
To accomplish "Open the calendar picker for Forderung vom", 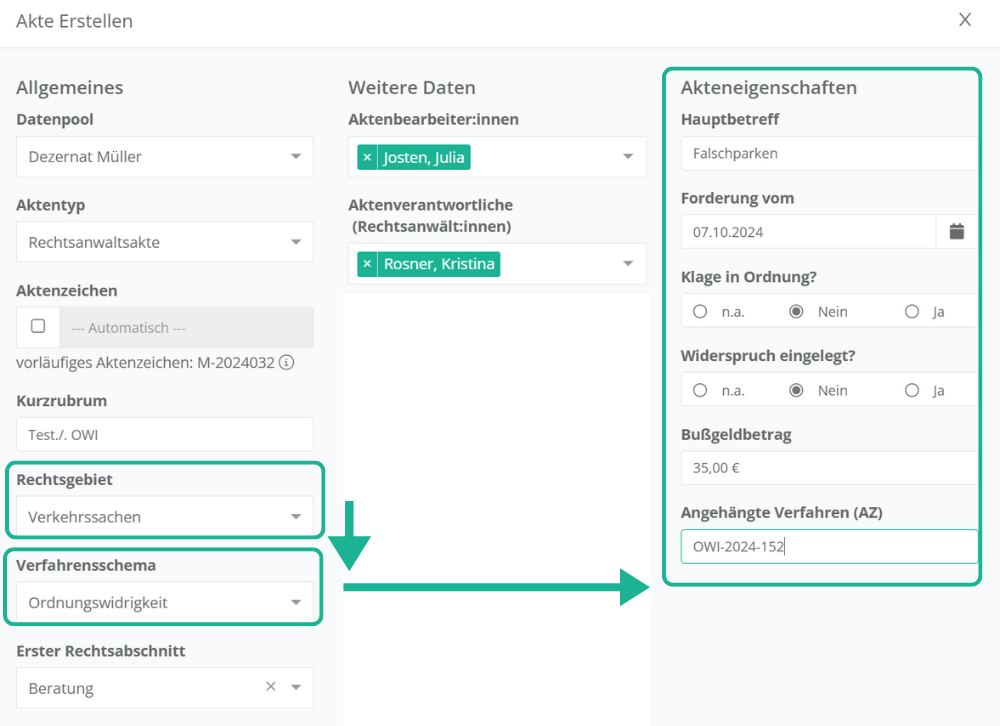I will tap(956, 232).
